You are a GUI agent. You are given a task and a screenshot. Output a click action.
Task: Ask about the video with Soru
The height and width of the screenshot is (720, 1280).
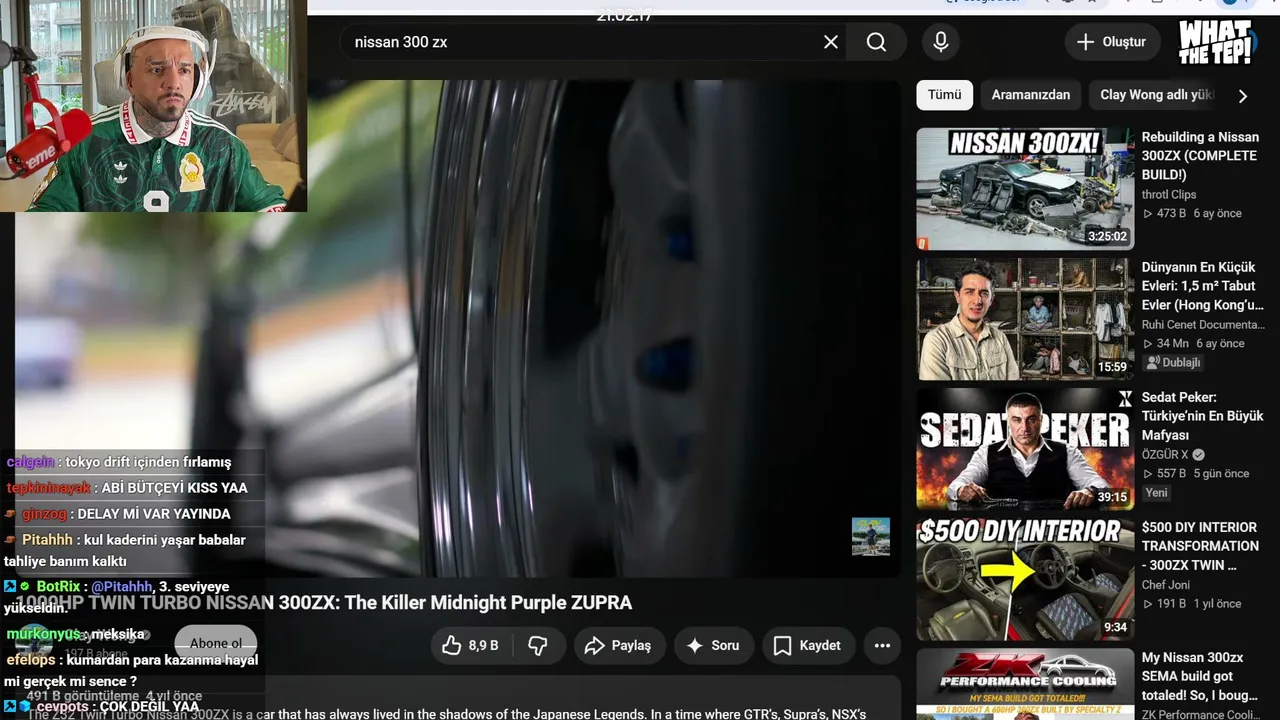tap(713, 646)
